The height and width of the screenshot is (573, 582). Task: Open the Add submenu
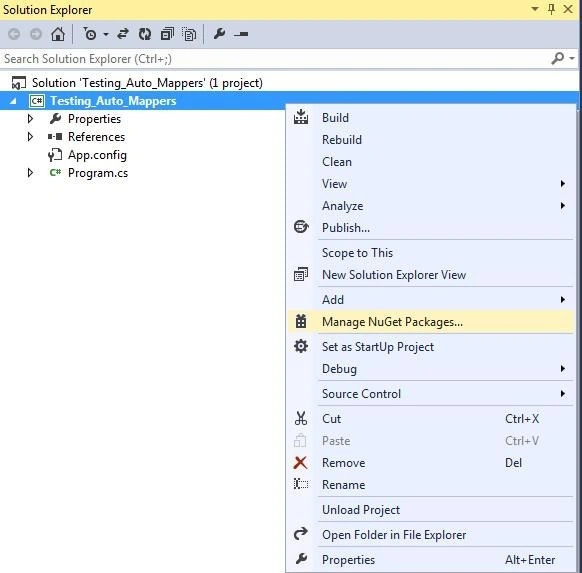pos(431,299)
